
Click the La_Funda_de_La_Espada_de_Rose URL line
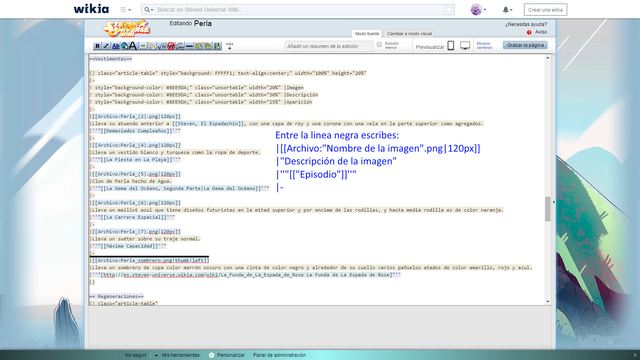245,275
